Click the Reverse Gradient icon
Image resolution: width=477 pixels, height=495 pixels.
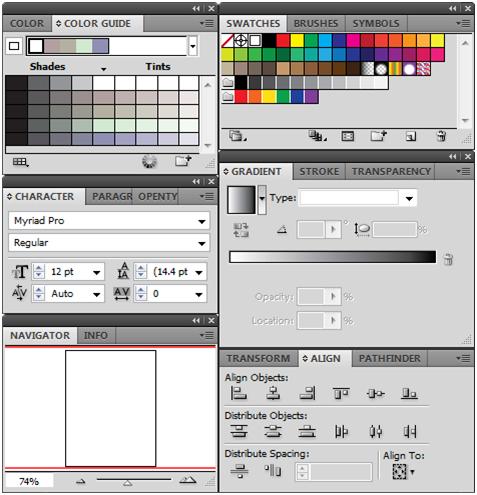[240, 230]
